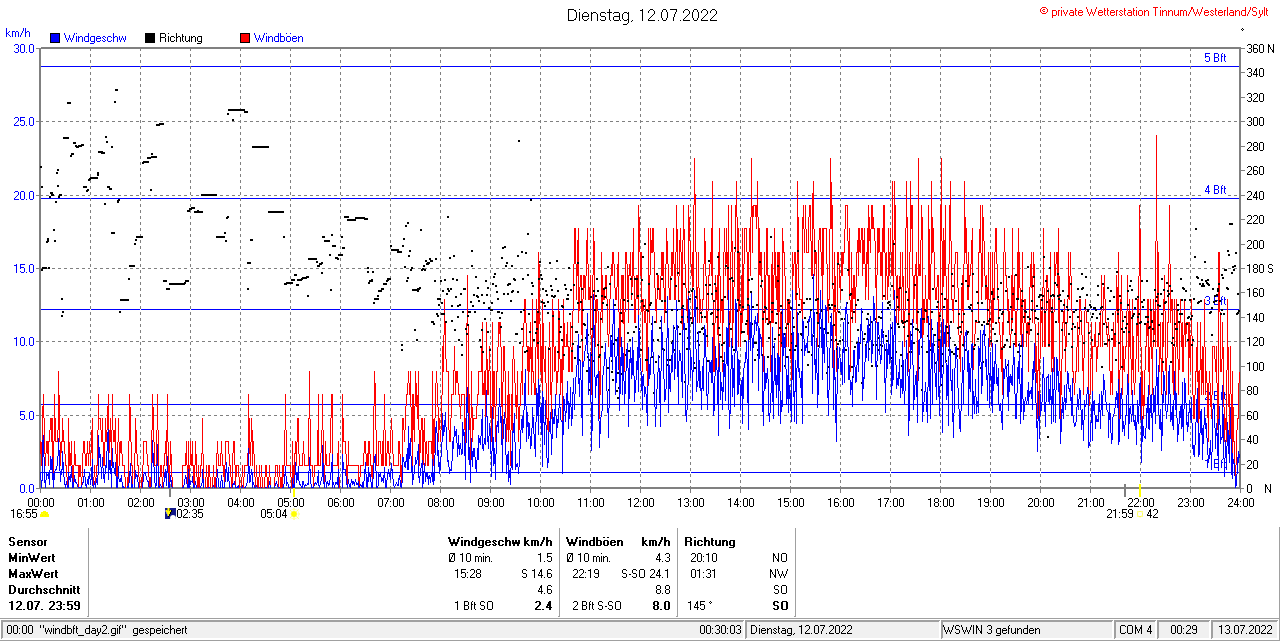Click the moonset icon beside 02:35

pyautogui.click(x=169, y=514)
